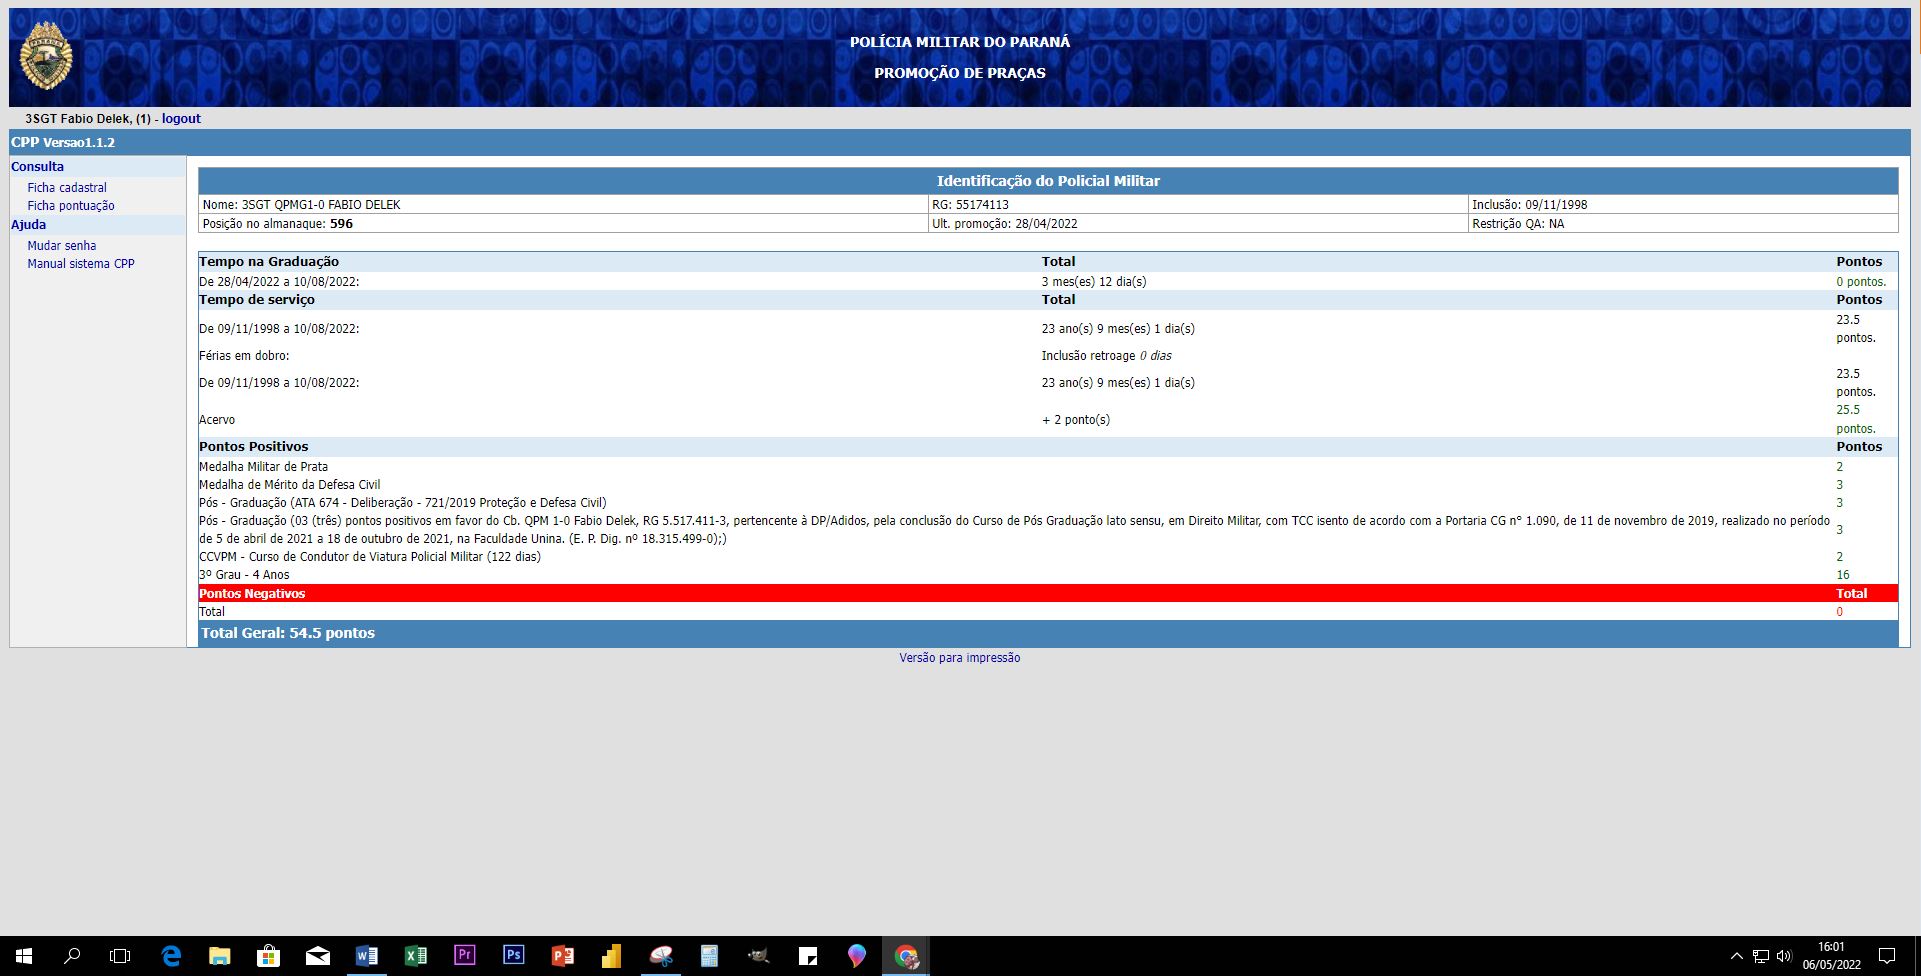Launch PowerPoint from the taskbar

(x=562, y=956)
